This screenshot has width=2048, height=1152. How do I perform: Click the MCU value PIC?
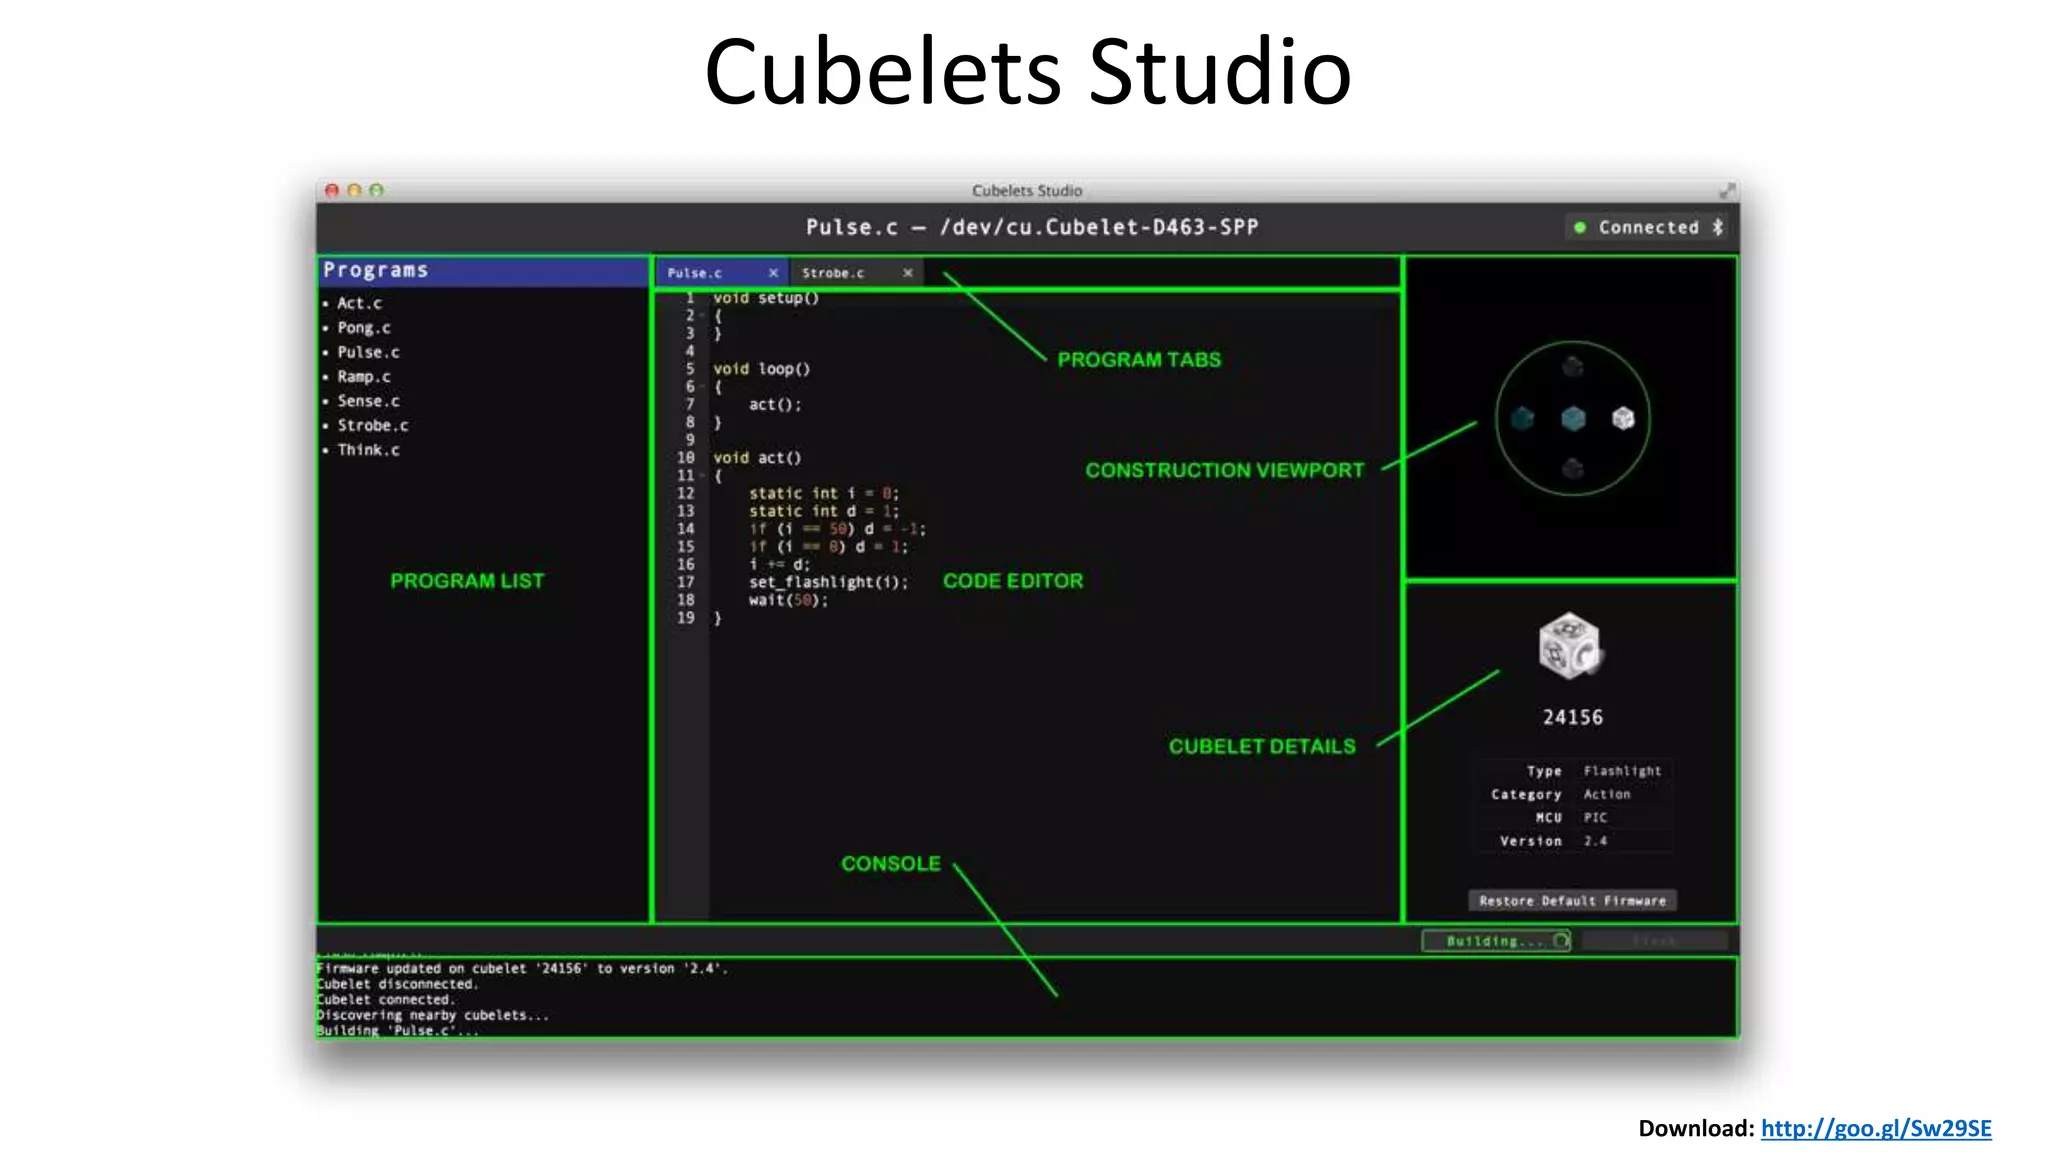pyautogui.click(x=1595, y=818)
